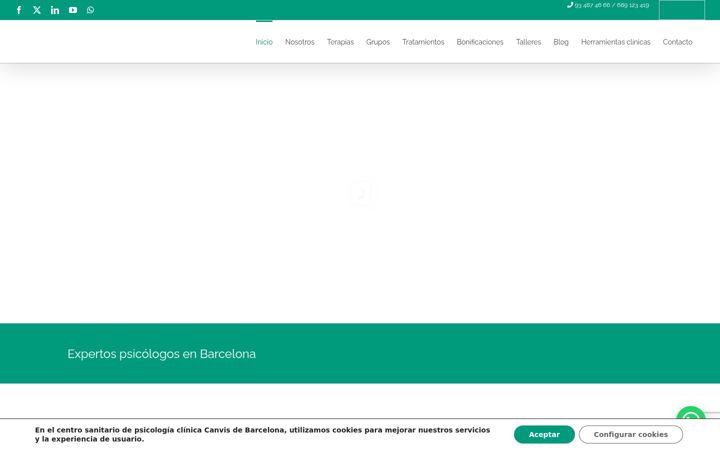The image size is (720, 450).
Task: Click the phone number in the top bar
Action: point(612,5)
